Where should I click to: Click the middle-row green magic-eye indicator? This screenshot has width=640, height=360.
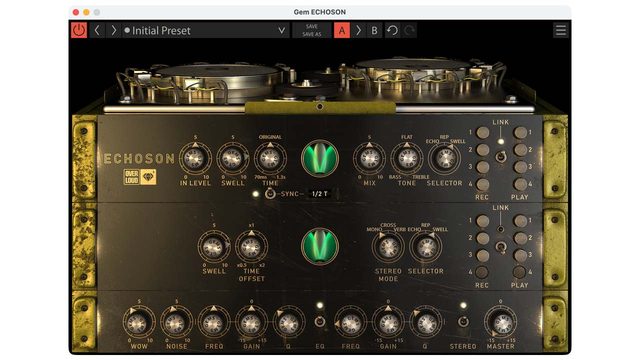pos(320,247)
